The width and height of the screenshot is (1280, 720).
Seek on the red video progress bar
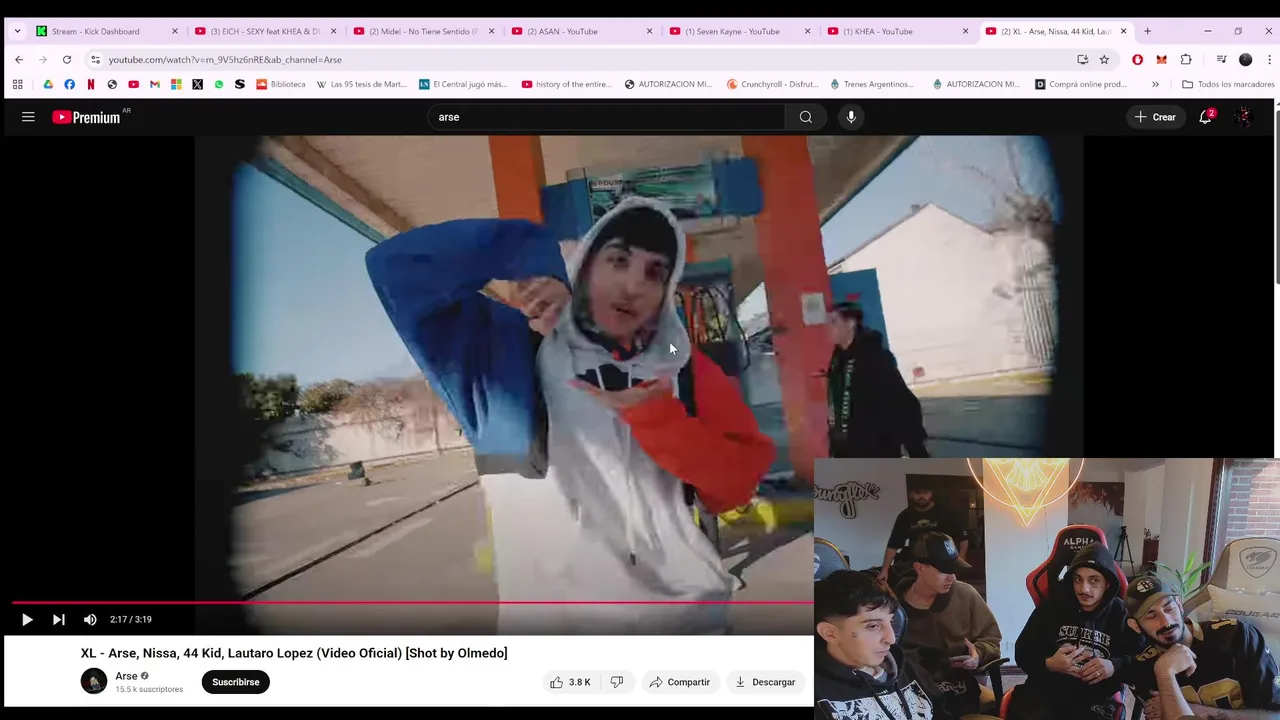click(x=412, y=602)
